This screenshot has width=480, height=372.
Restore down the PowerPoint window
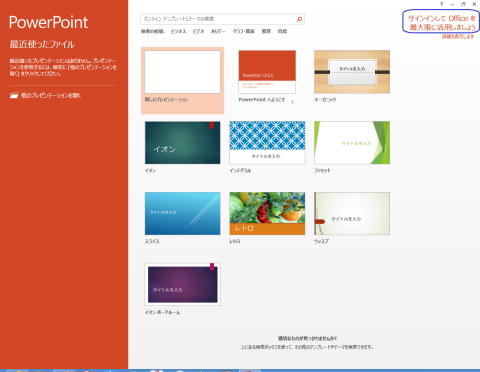pyautogui.click(x=463, y=4)
